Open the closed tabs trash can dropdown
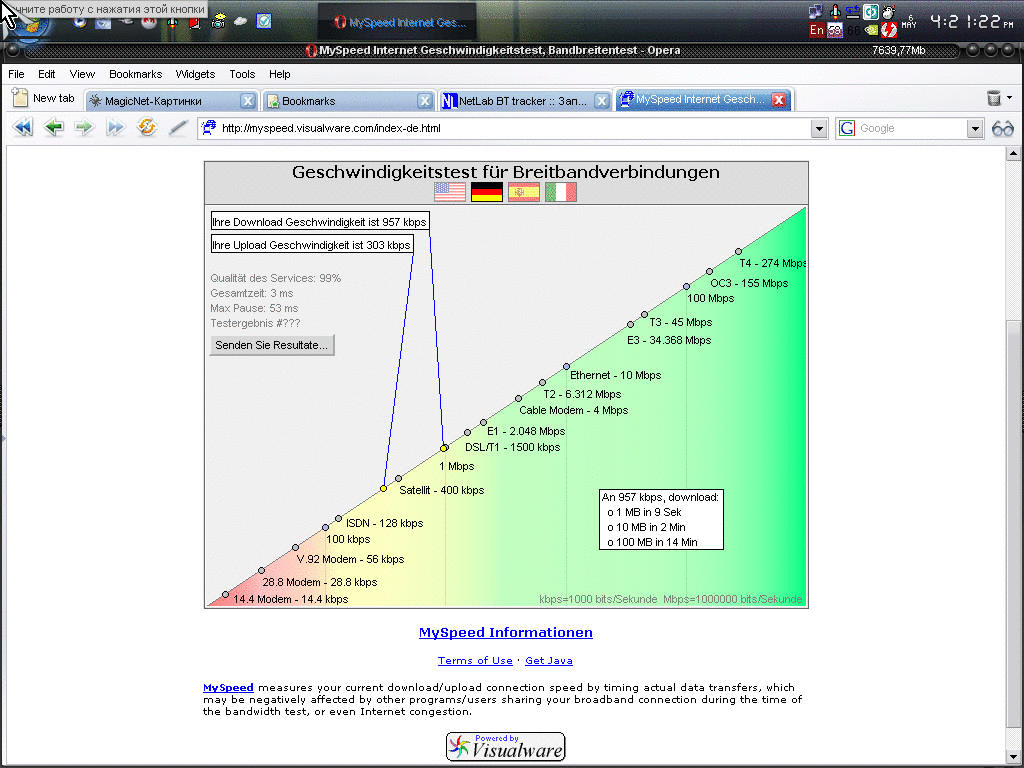 click(999, 98)
